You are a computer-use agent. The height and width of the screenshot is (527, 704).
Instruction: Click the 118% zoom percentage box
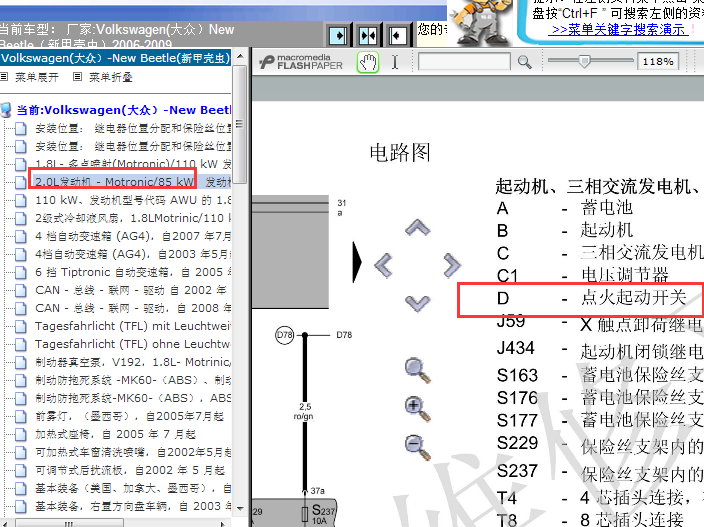click(x=658, y=61)
